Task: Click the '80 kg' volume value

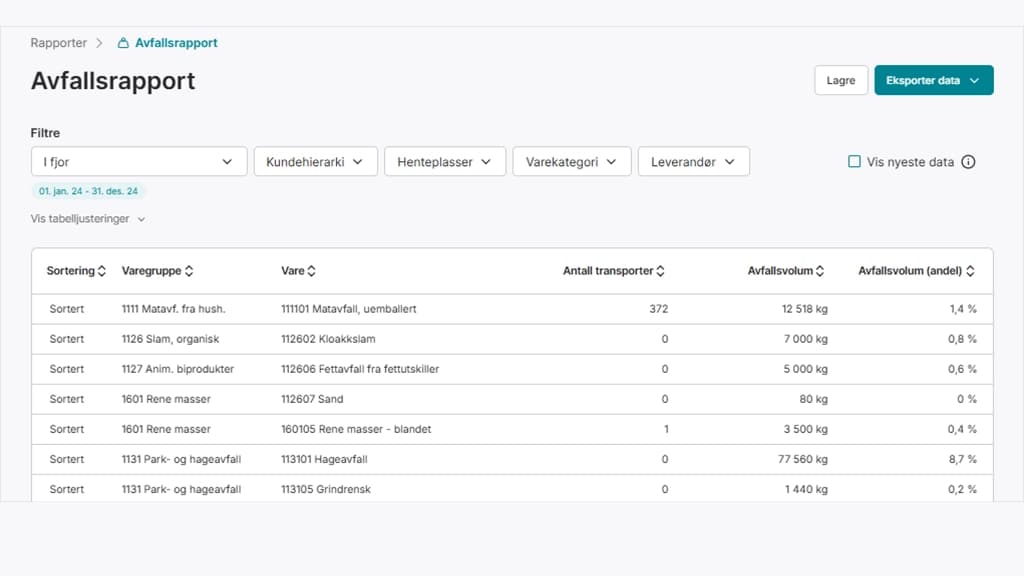Action: [x=813, y=399]
